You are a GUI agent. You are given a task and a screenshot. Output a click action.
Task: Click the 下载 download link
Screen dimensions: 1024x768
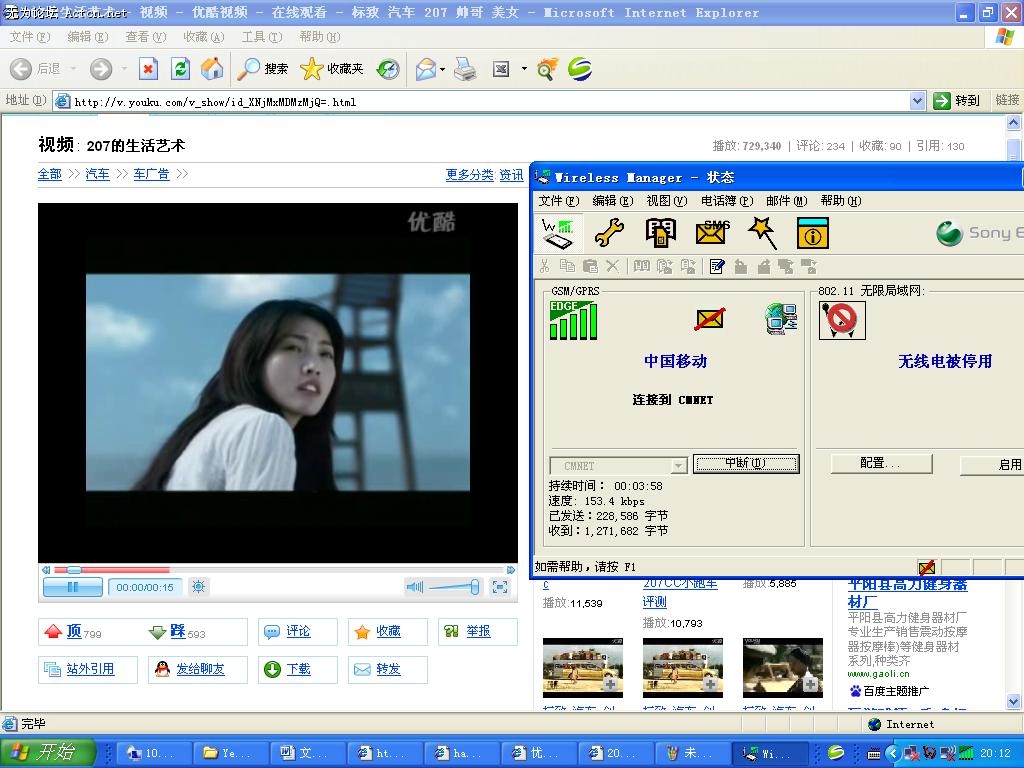tap(297, 669)
